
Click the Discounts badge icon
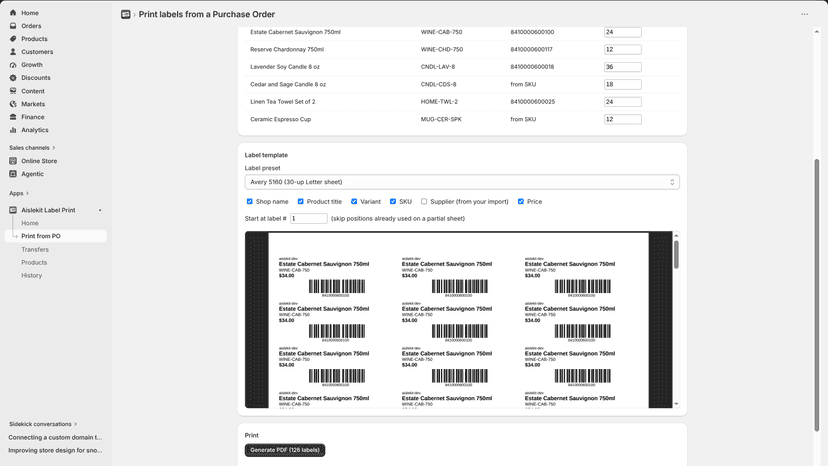click(x=13, y=78)
